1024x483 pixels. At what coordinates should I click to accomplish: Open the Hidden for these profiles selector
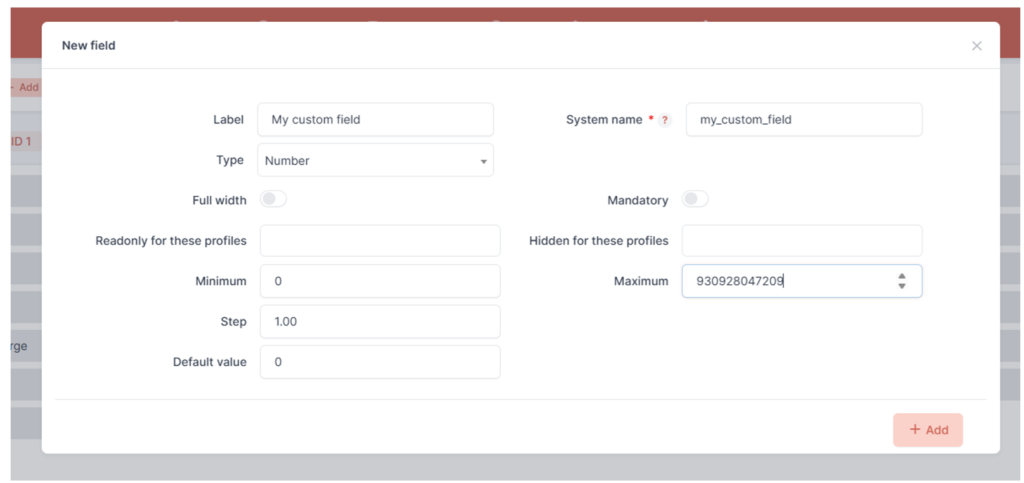pyautogui.click(x=801, y=241)
